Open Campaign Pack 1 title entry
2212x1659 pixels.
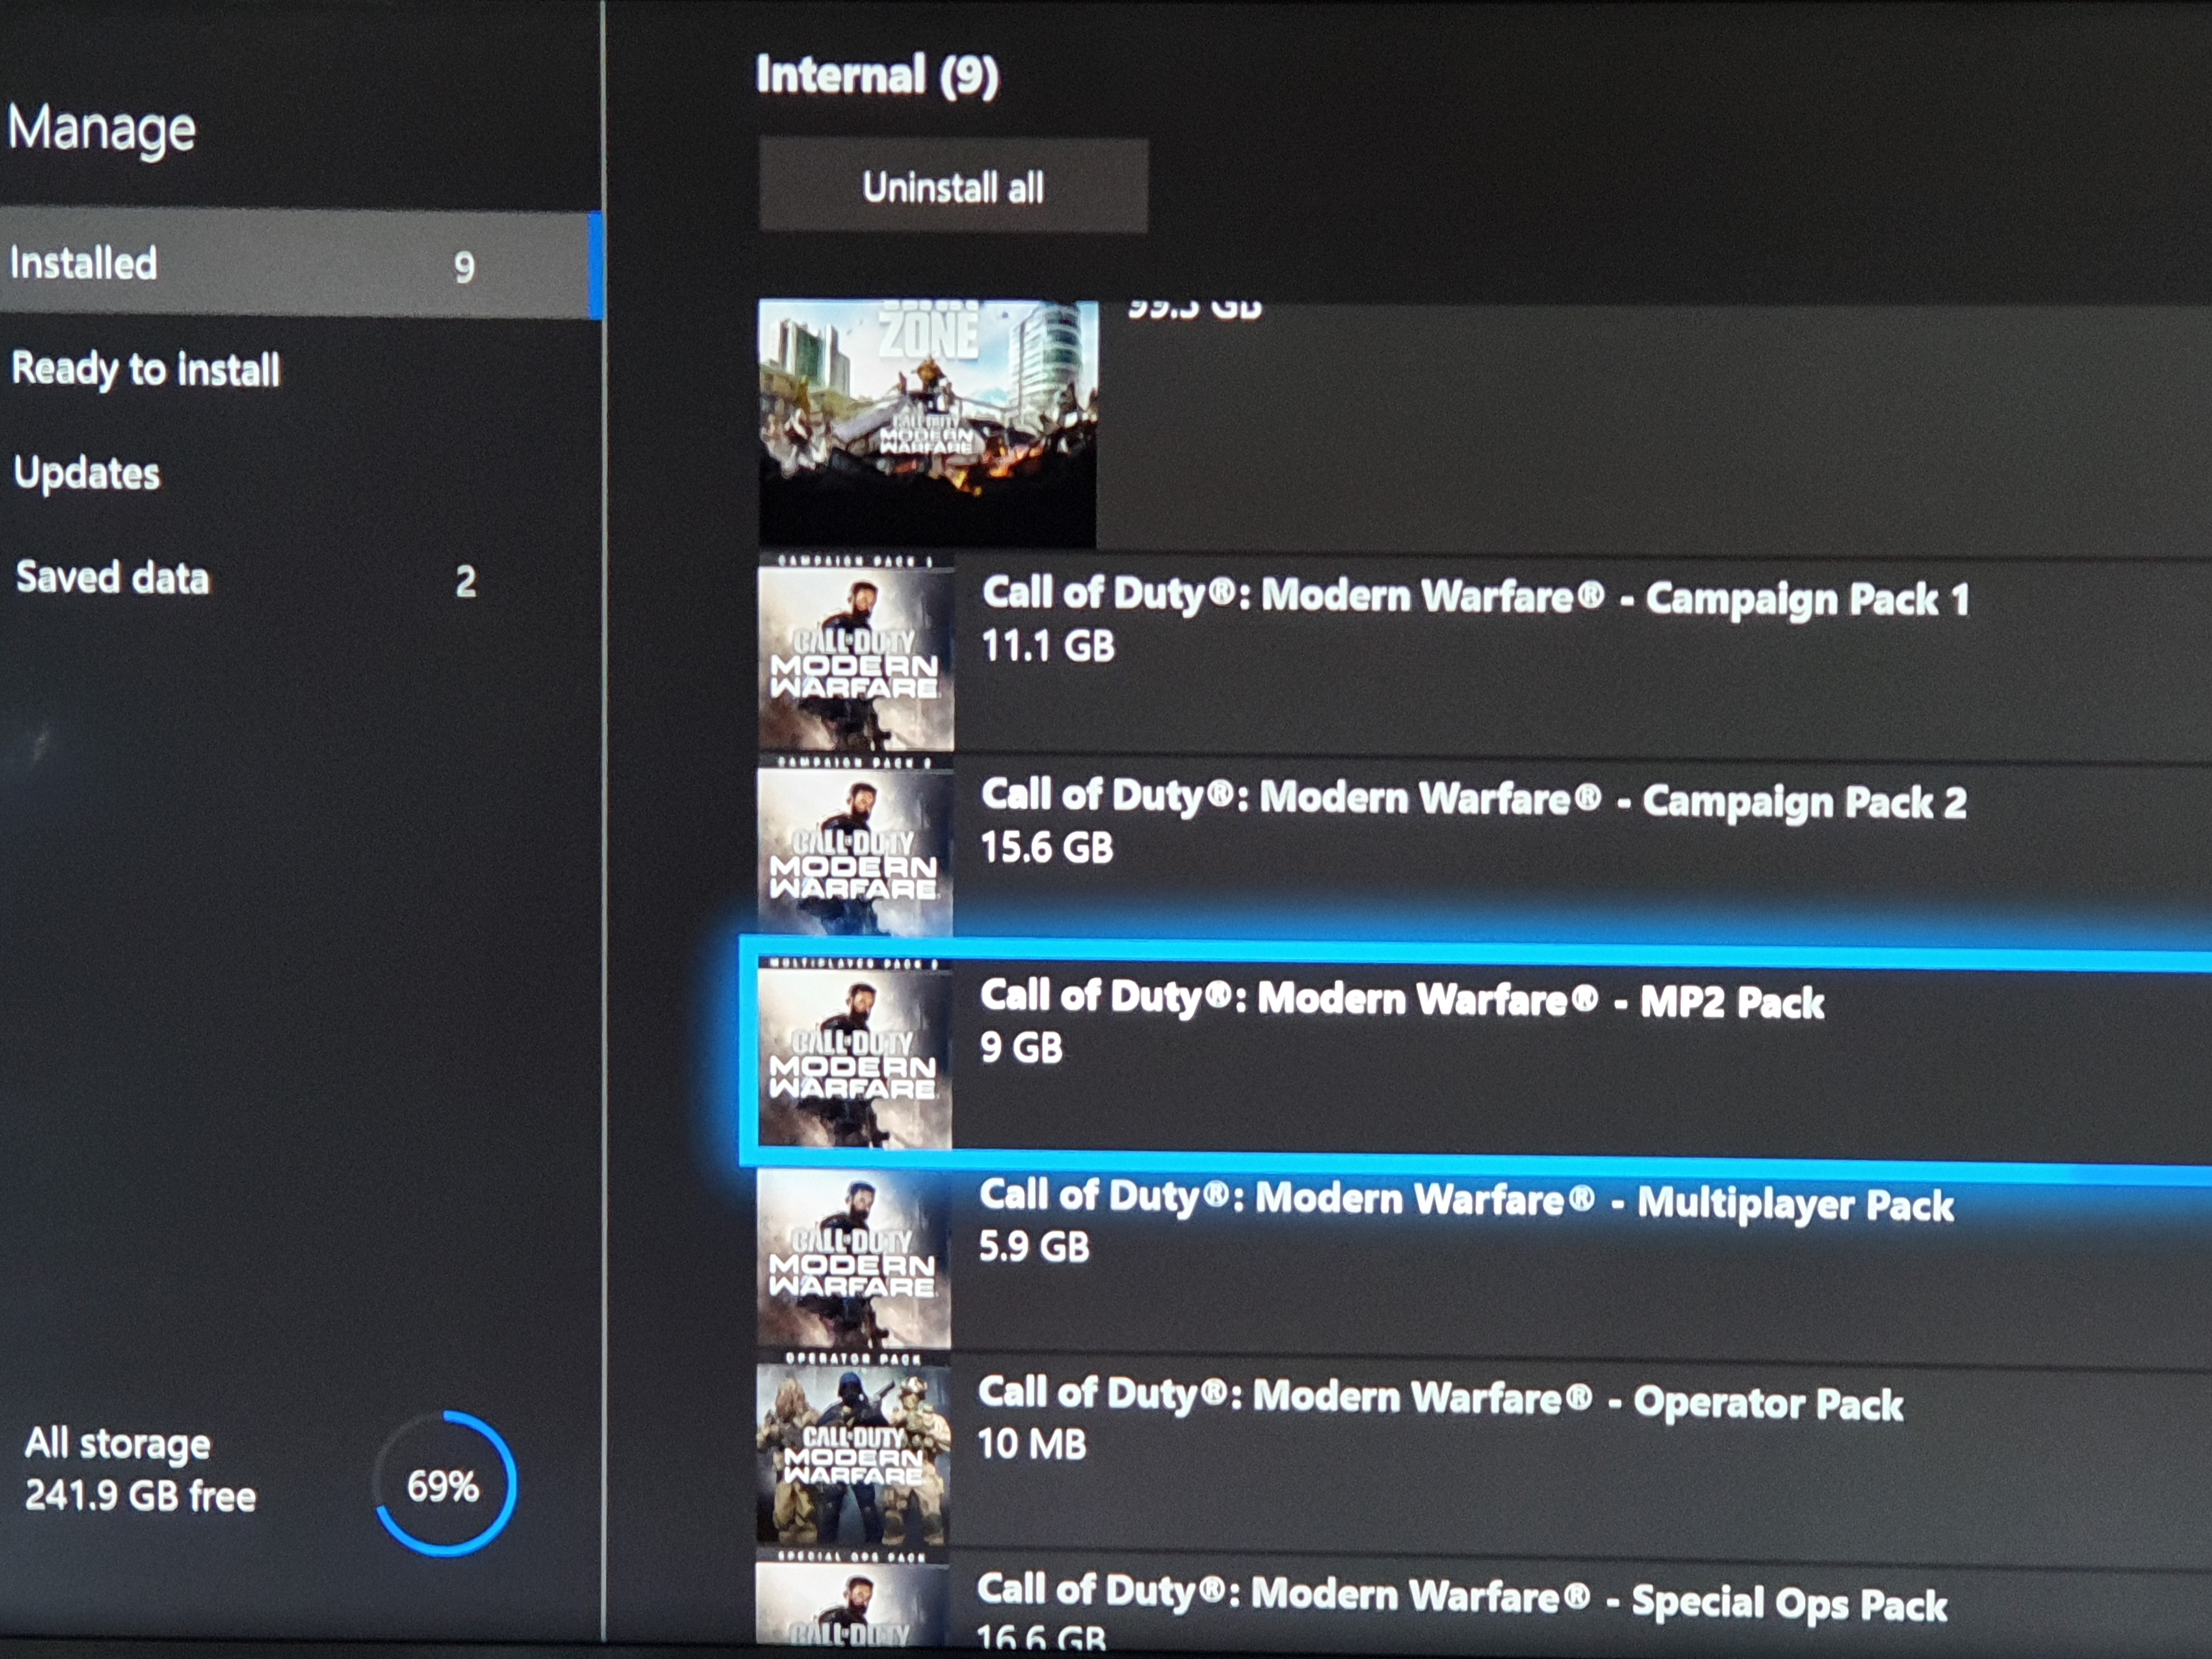click(1476, 597)
